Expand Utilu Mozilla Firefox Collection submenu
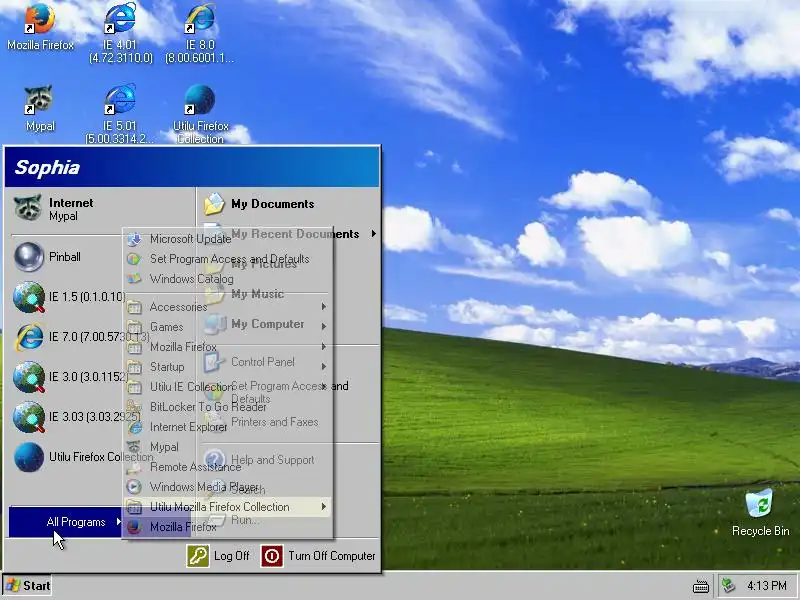This screenshot has height=600, width=800. pos(227,507)
